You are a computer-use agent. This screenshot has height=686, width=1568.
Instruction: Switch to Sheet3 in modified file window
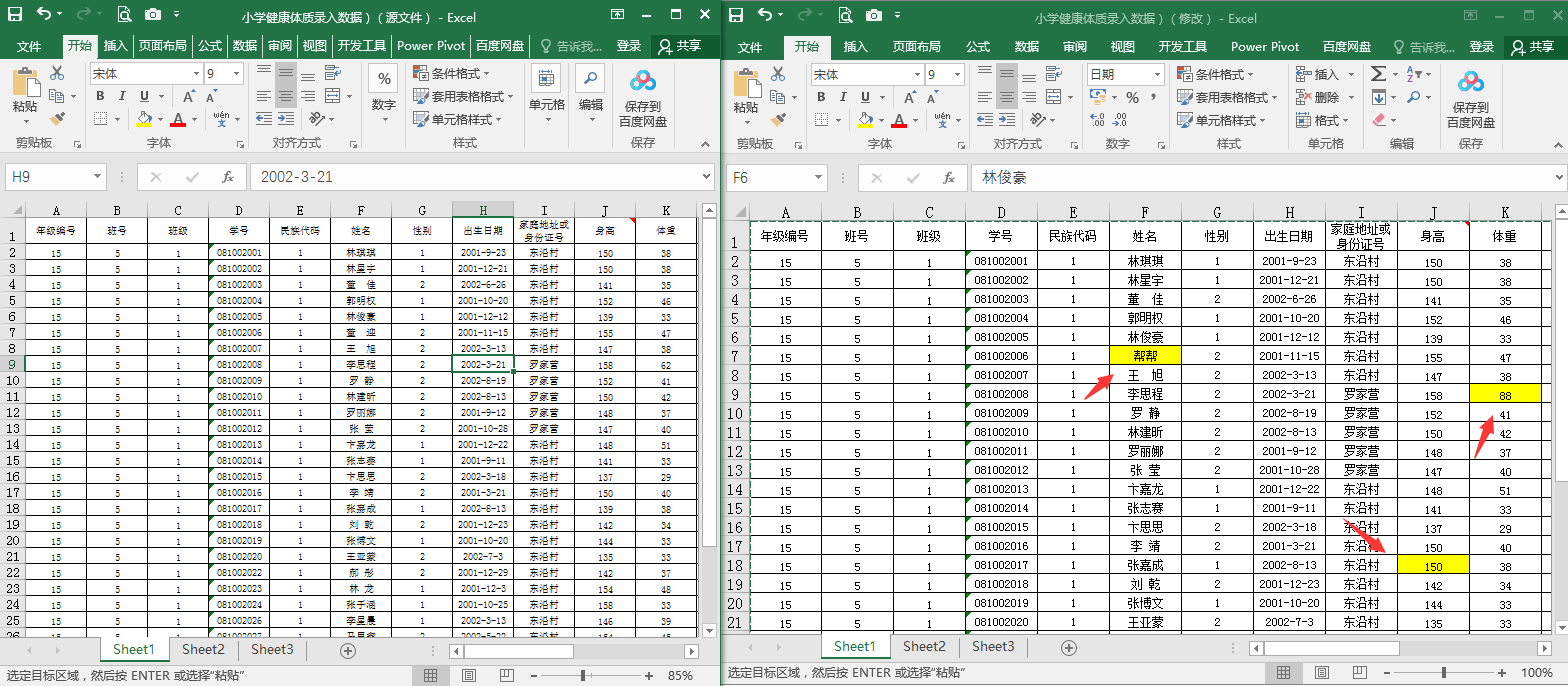click(x=993, y=647)
